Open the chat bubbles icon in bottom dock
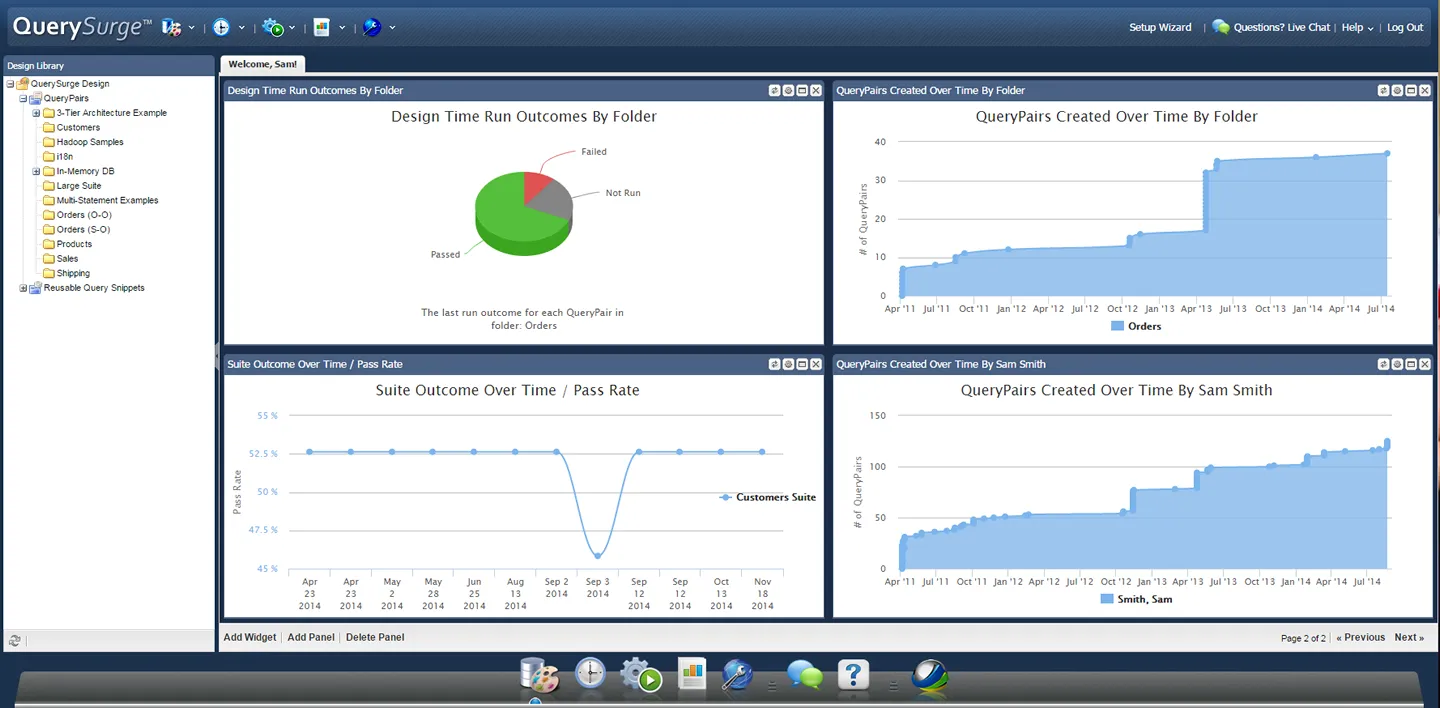This screenshot has height=708, width=1440. (x=804, y=676)
